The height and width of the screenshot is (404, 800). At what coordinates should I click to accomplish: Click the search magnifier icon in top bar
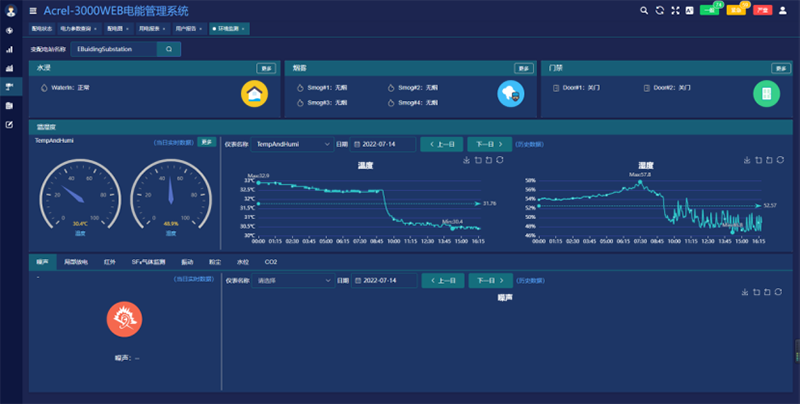pos(645,10)
